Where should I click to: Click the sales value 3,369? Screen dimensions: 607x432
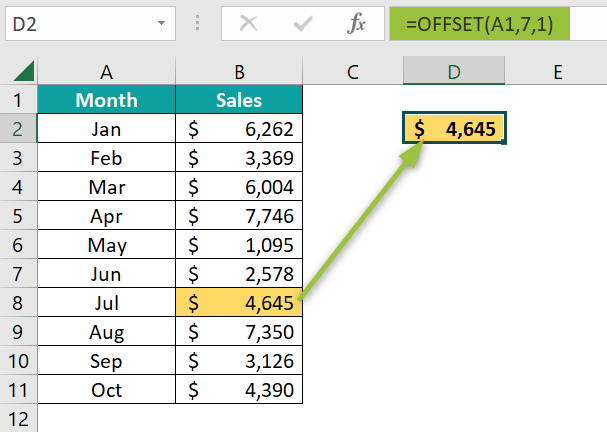pyautogui.click(x=239, y=158)
